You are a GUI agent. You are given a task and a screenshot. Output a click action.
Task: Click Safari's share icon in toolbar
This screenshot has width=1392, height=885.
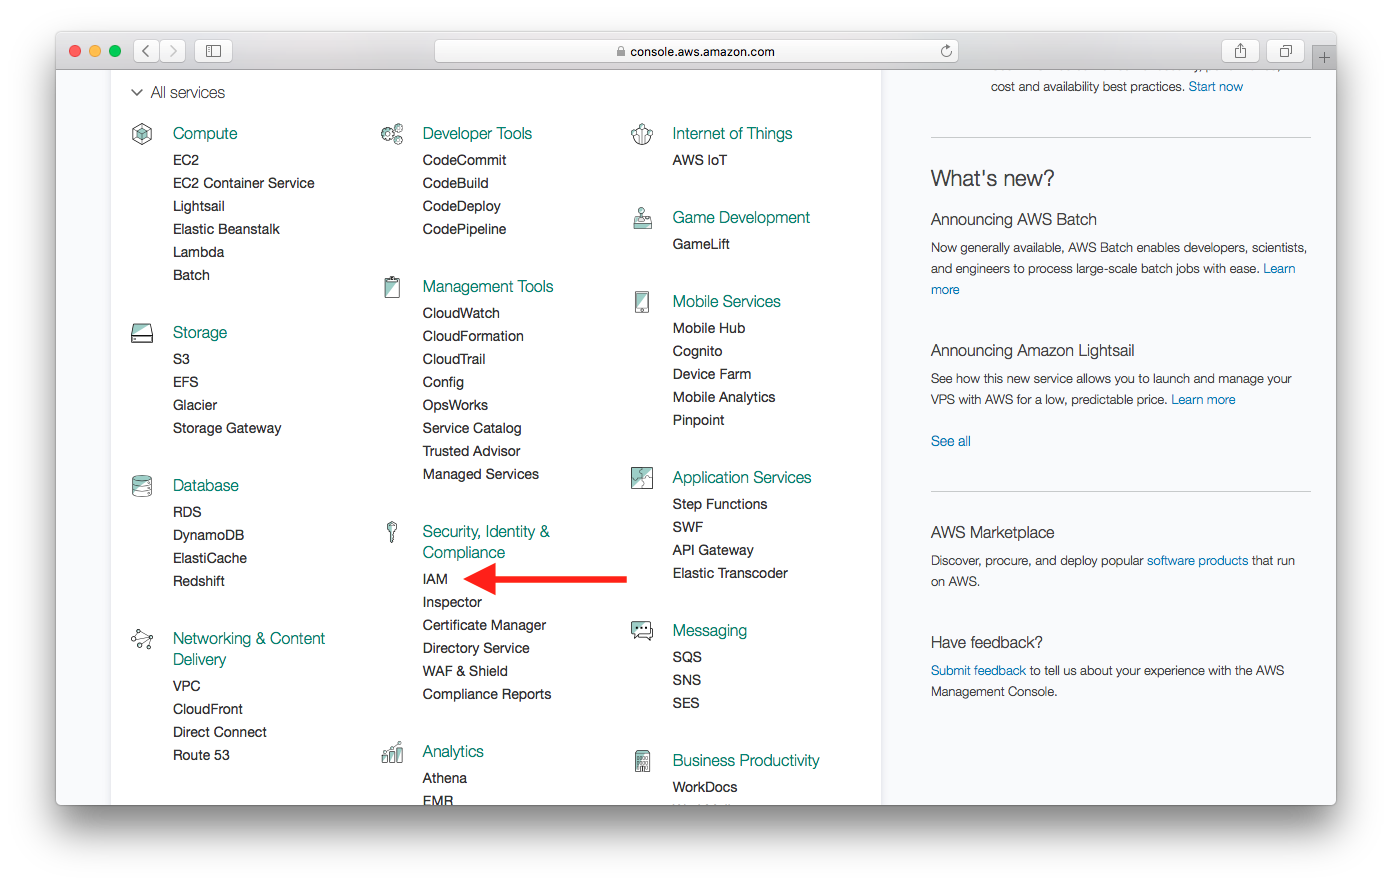pyautogui.click(x=1240, y=51)
